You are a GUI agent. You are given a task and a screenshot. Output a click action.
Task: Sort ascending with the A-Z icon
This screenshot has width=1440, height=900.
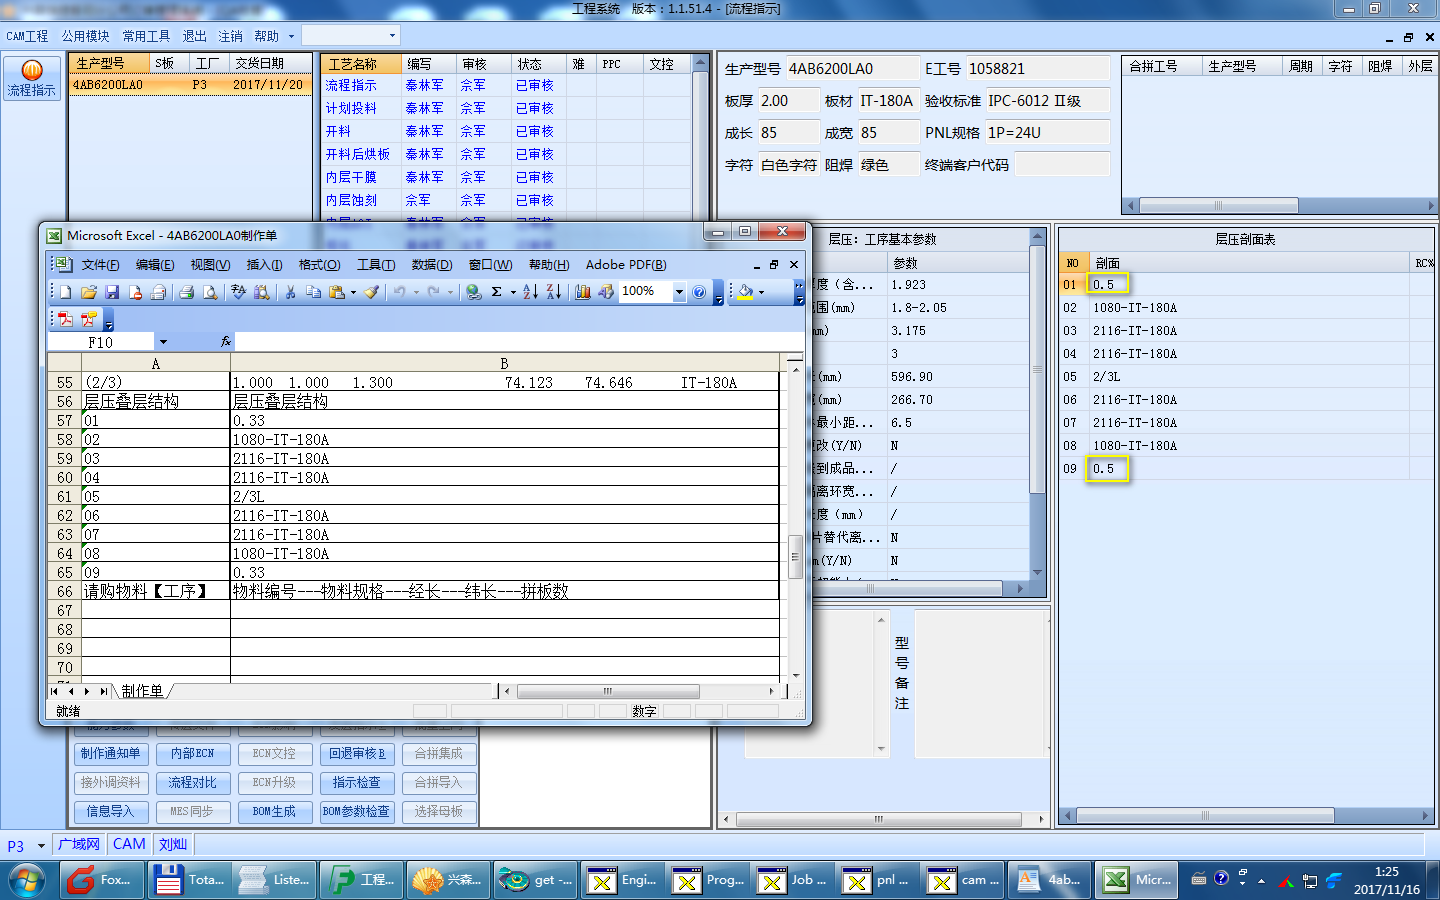point(530,292)
